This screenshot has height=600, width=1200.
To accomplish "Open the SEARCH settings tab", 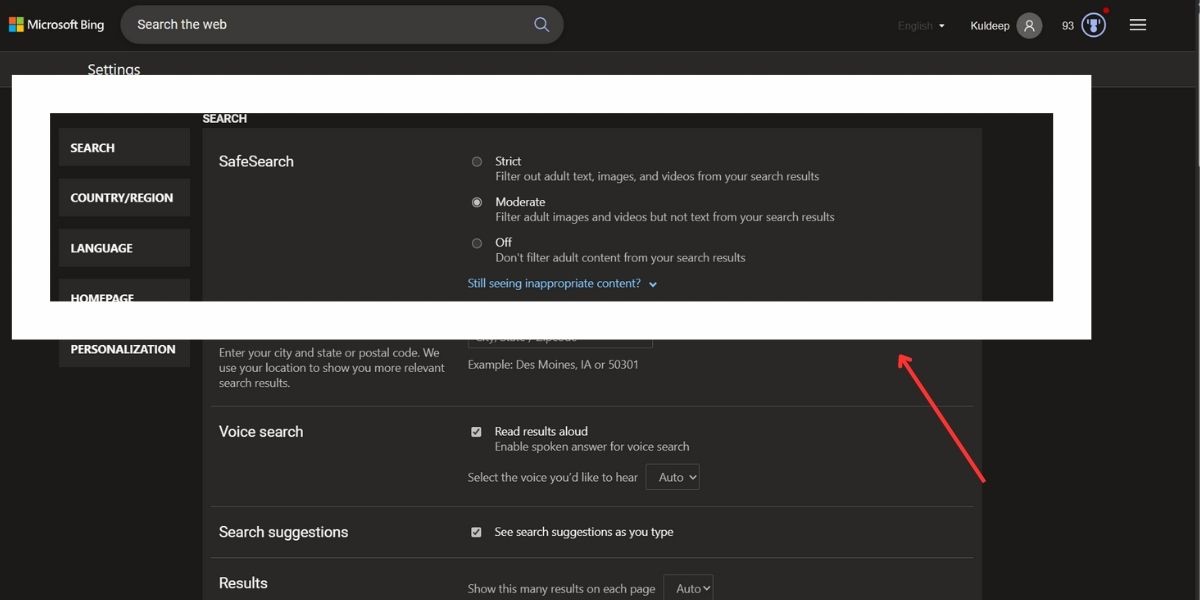I will [124, 147].
